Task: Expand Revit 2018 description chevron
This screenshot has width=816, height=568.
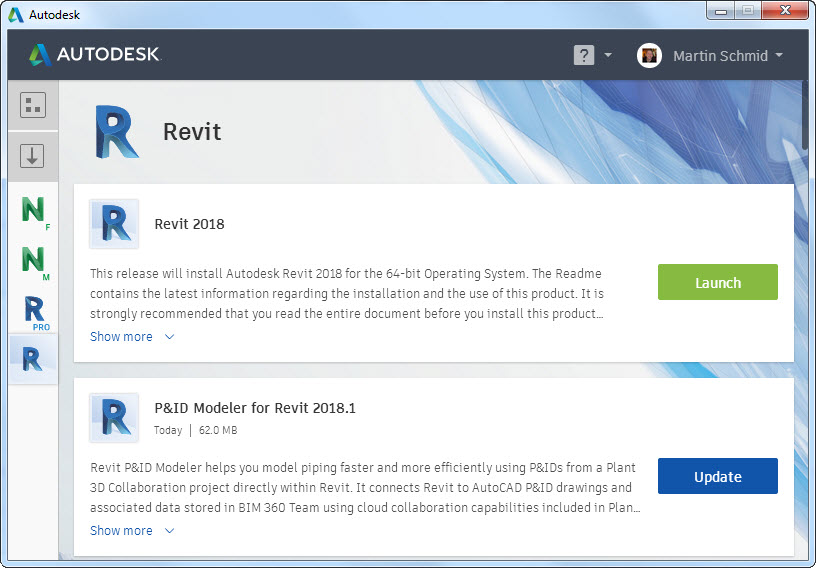Action: (x=169, y=337)
